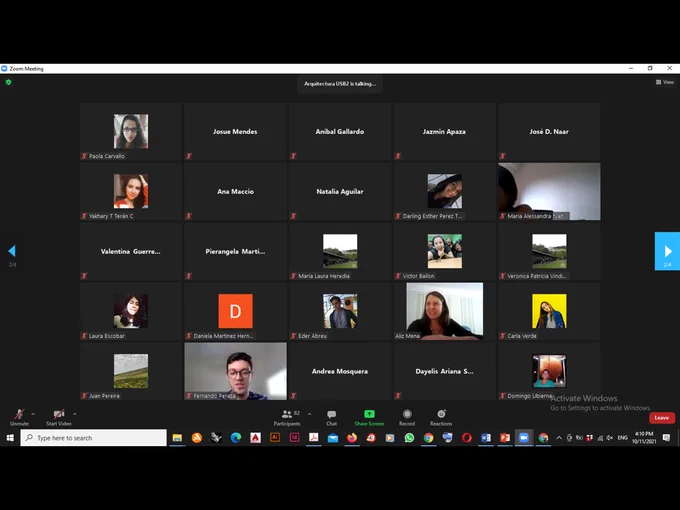Select the Dayelis Ariana S... participant tile
Viewport: 680px width, 510px height.
tap(445, 371)
